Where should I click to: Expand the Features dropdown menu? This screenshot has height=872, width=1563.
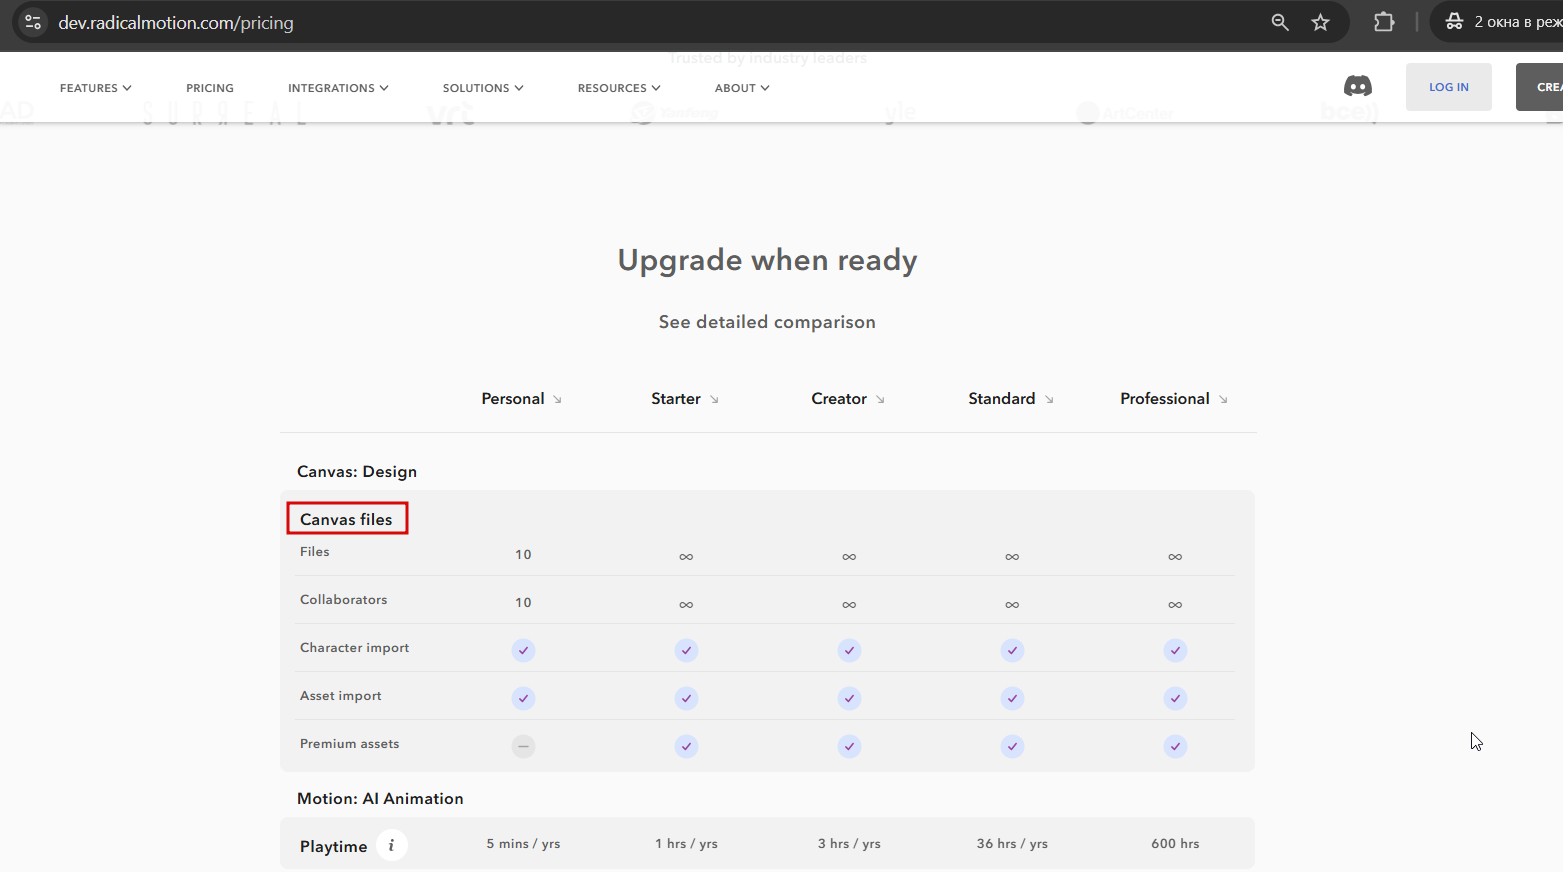96,88
